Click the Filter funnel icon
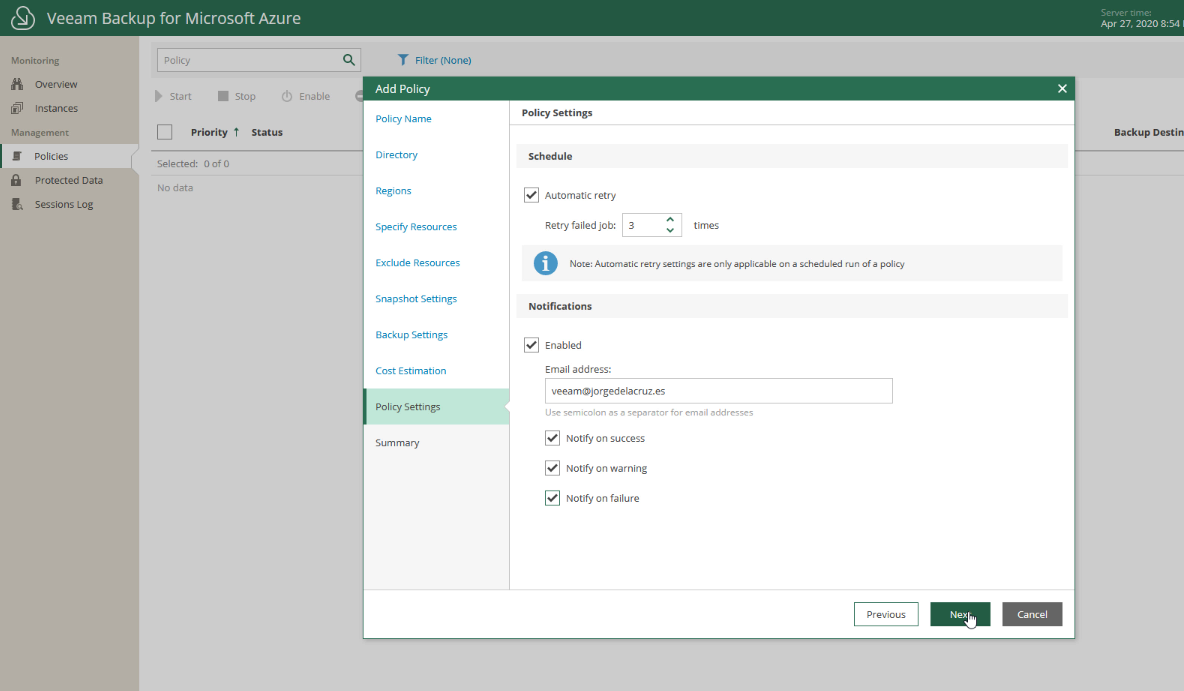This screenshot has width=1184, height=691. click(403, 60)
